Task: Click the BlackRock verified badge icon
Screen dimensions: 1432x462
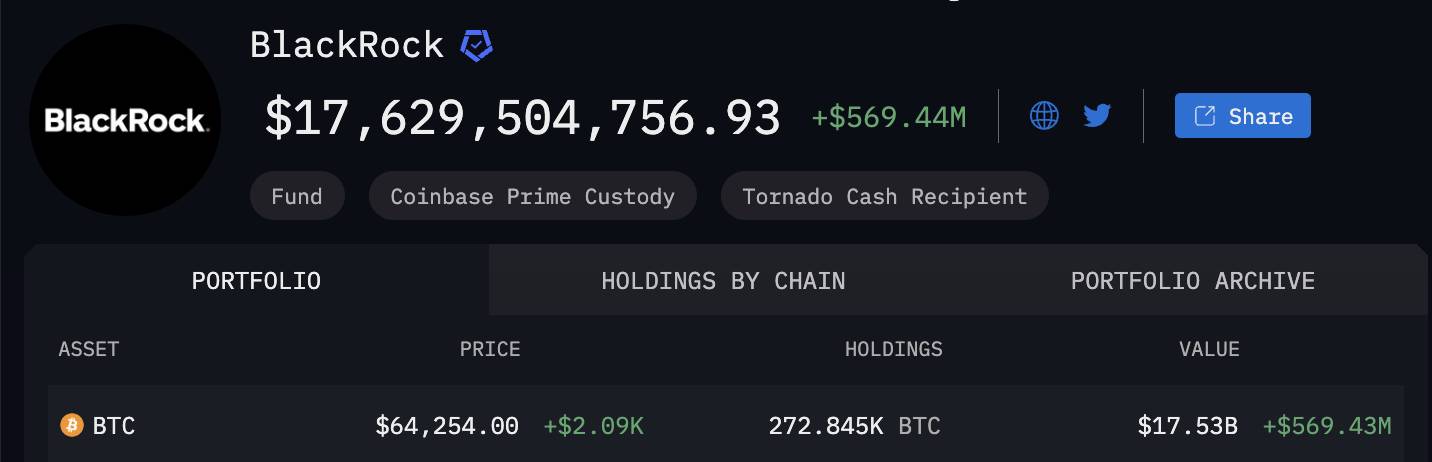Action: (476, 46)
